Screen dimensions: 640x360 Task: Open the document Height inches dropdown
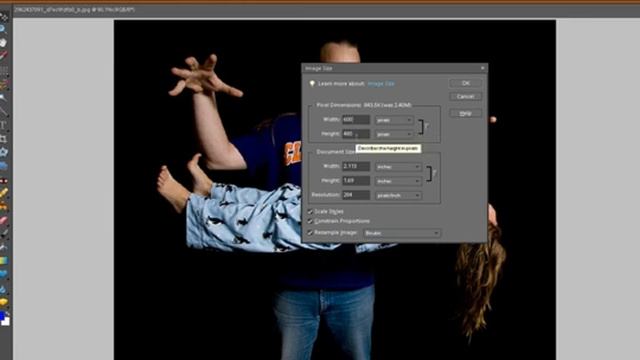coord(398,181)
